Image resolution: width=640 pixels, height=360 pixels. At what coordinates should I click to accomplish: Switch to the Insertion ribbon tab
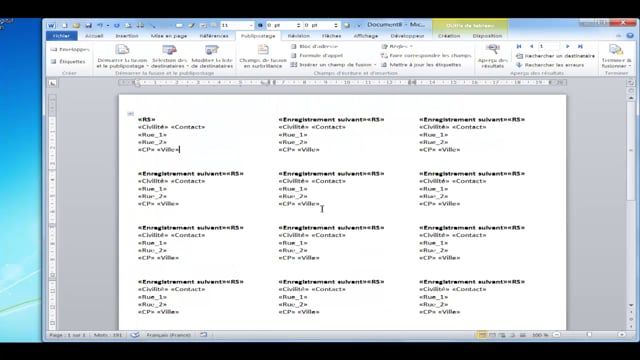127,36
